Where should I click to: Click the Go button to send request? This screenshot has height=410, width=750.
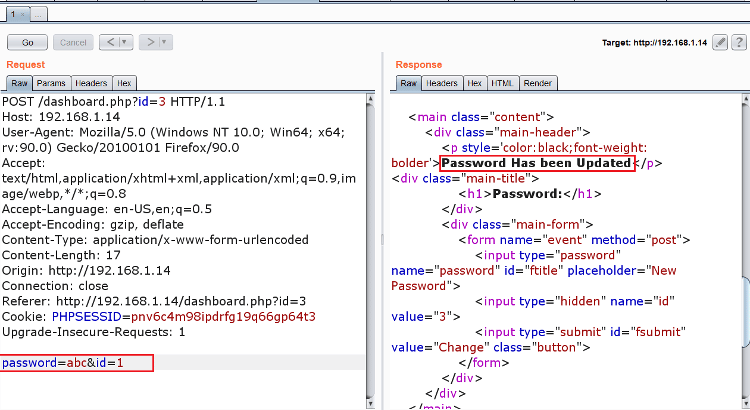point(27,42)
